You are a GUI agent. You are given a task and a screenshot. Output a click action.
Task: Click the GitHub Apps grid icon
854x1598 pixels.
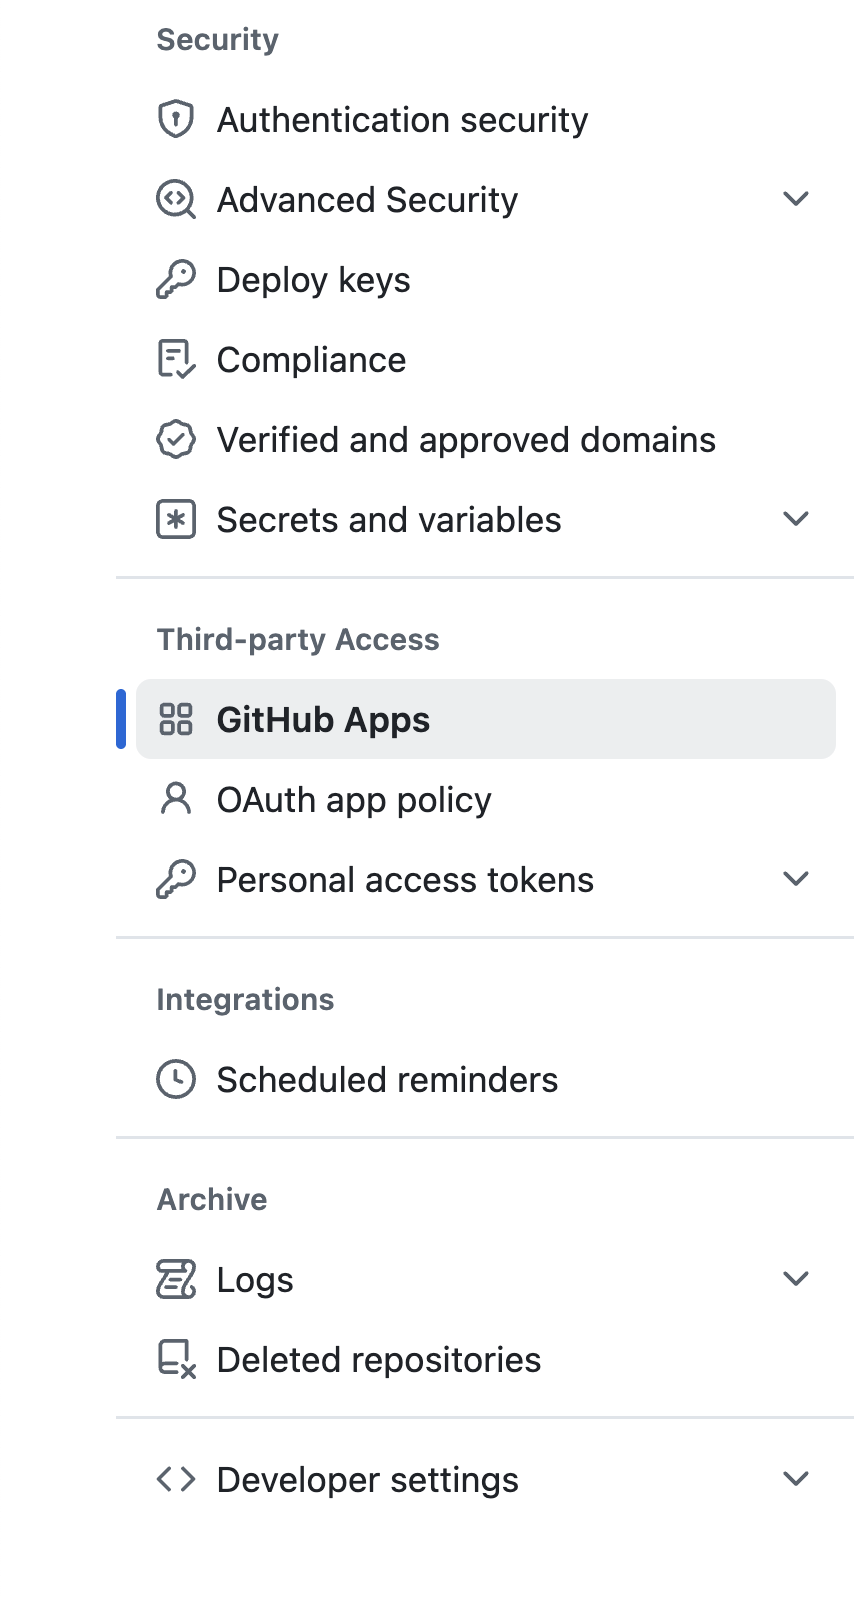click(x=176, y=719)
